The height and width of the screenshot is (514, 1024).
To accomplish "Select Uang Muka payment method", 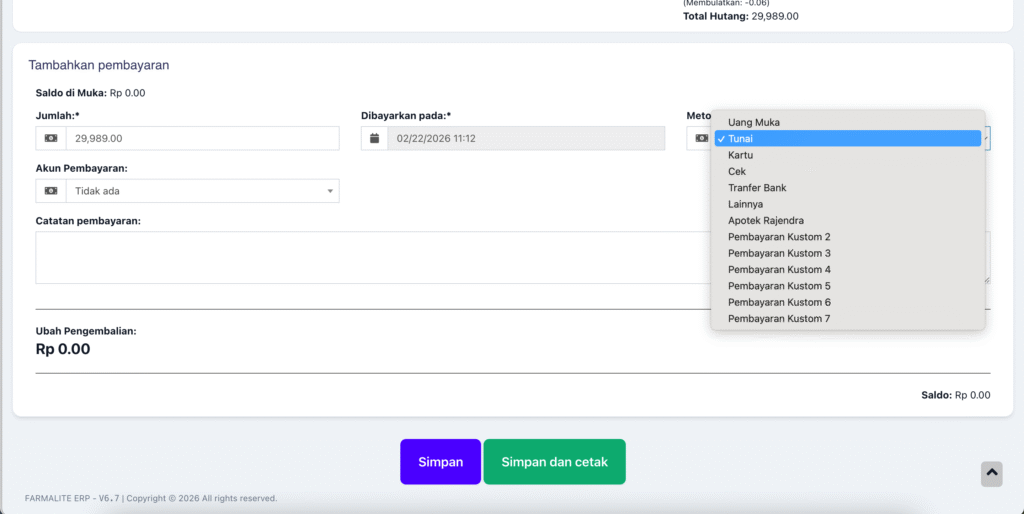I will 754,122.
